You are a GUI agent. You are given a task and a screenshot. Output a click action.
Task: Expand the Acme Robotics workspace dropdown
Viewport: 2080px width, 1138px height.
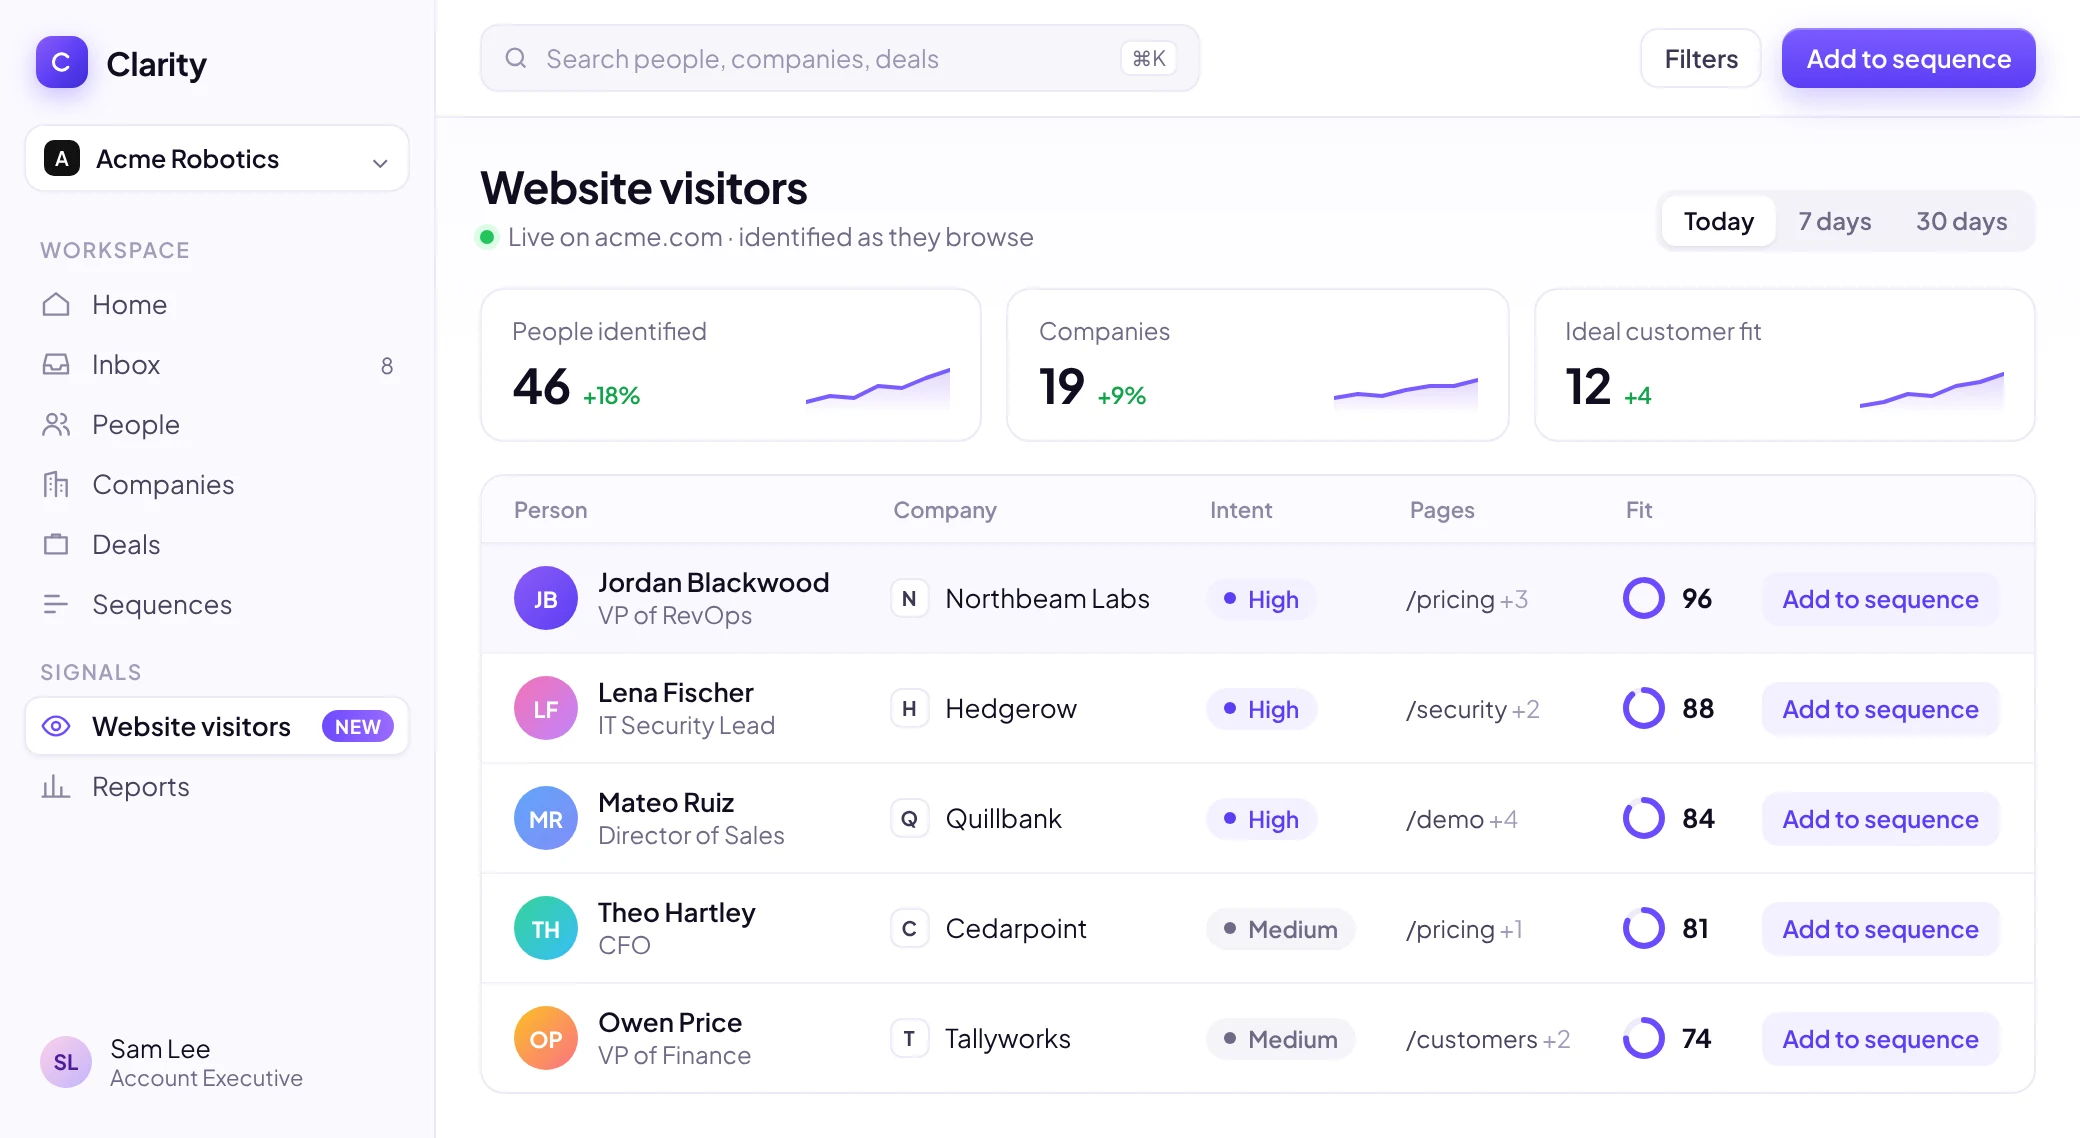click(x=217, y=159)
